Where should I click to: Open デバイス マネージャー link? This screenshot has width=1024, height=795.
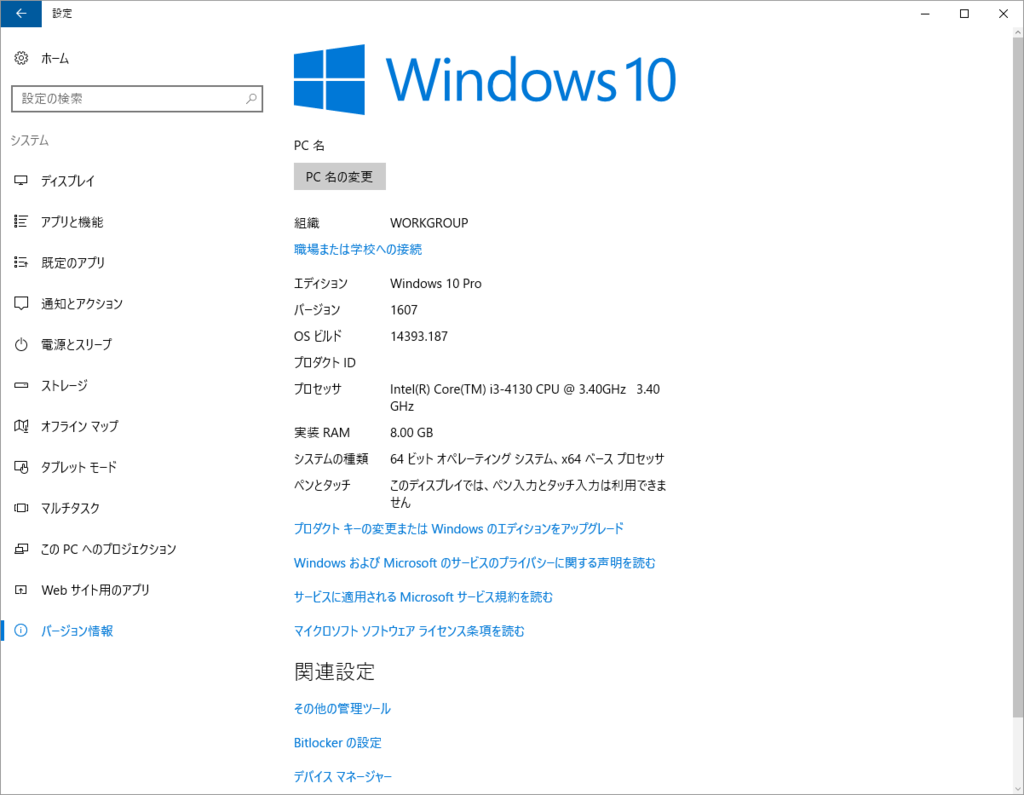(343, 777)
